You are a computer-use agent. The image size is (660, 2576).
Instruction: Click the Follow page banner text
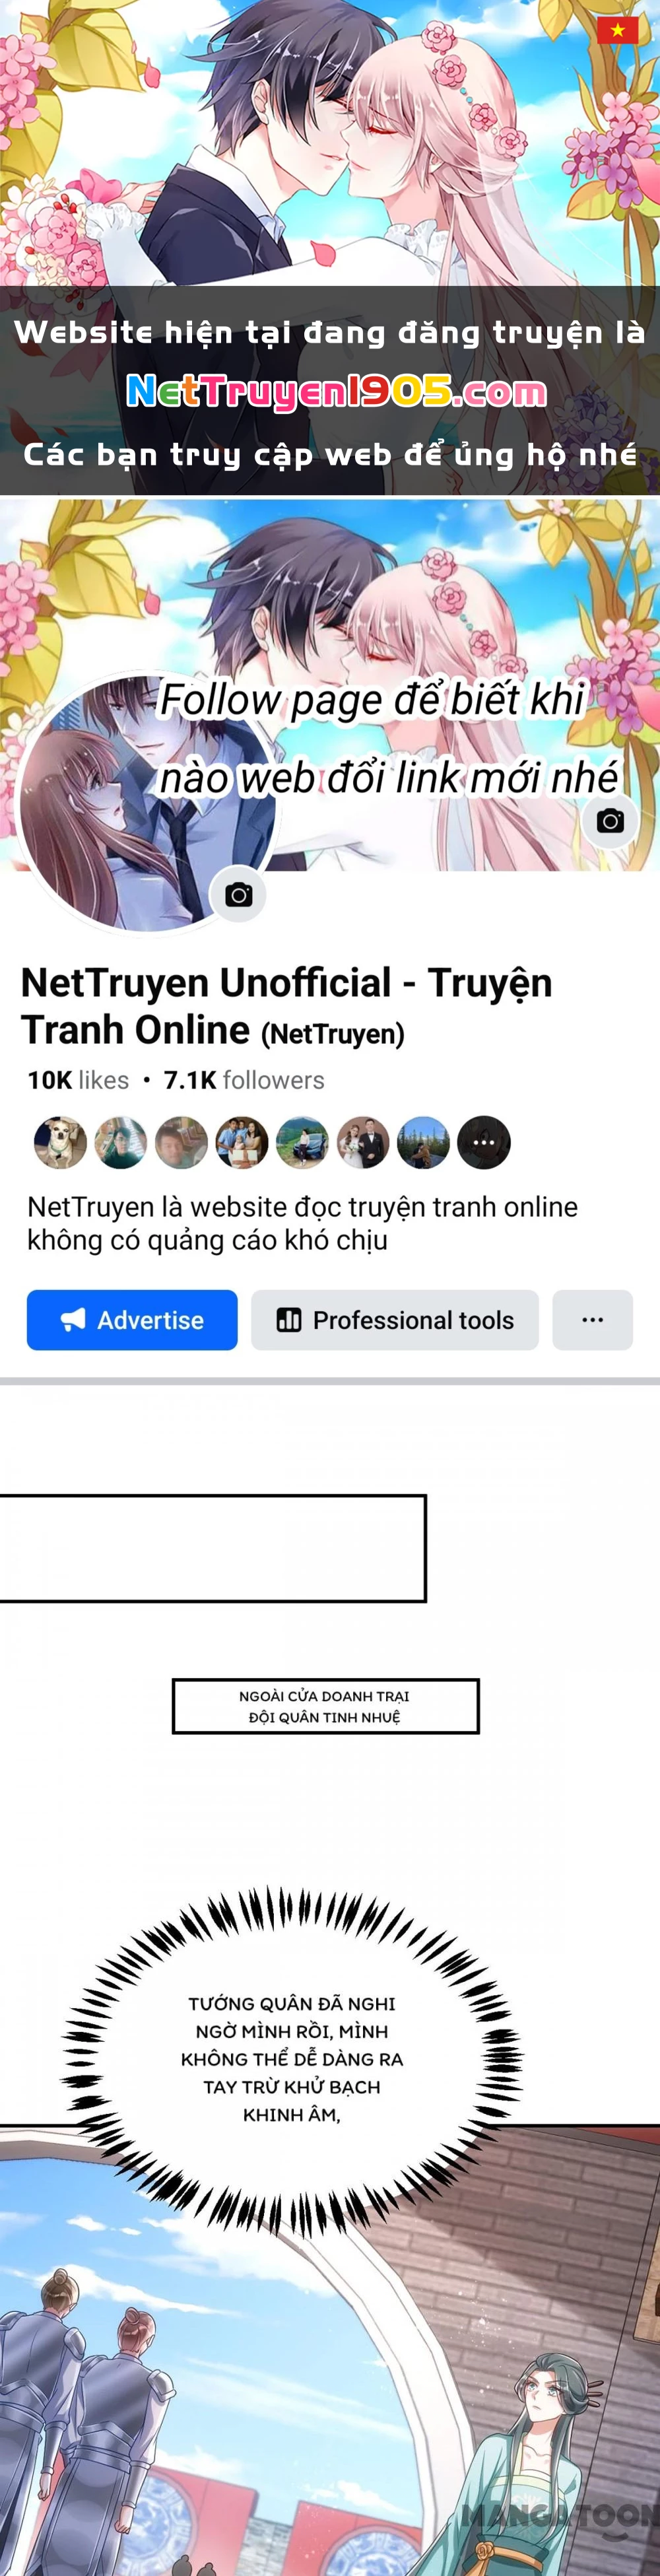389,738
